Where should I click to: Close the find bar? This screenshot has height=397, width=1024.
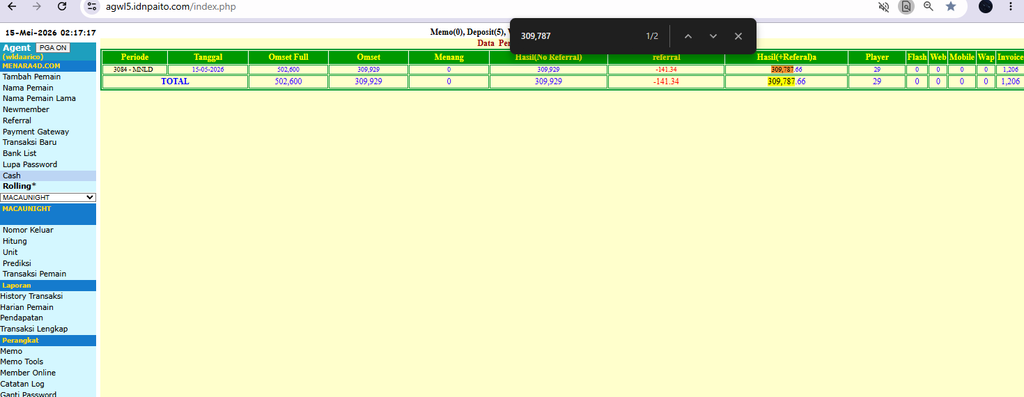[738, 36]
